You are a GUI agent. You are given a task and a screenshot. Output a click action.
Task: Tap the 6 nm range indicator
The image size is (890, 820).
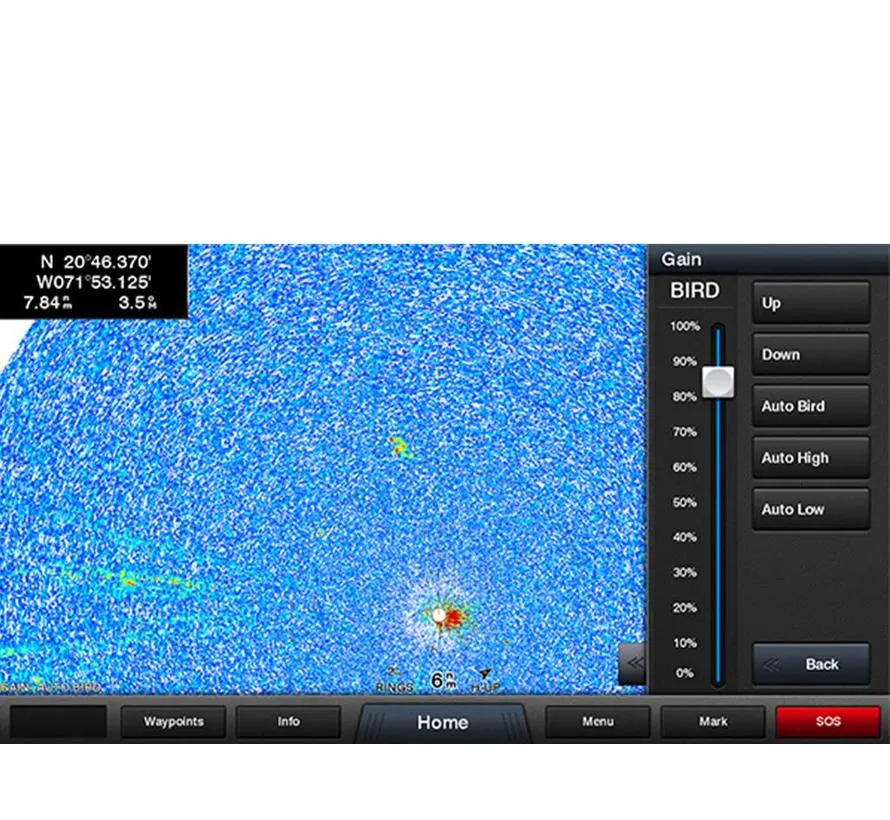444,680
